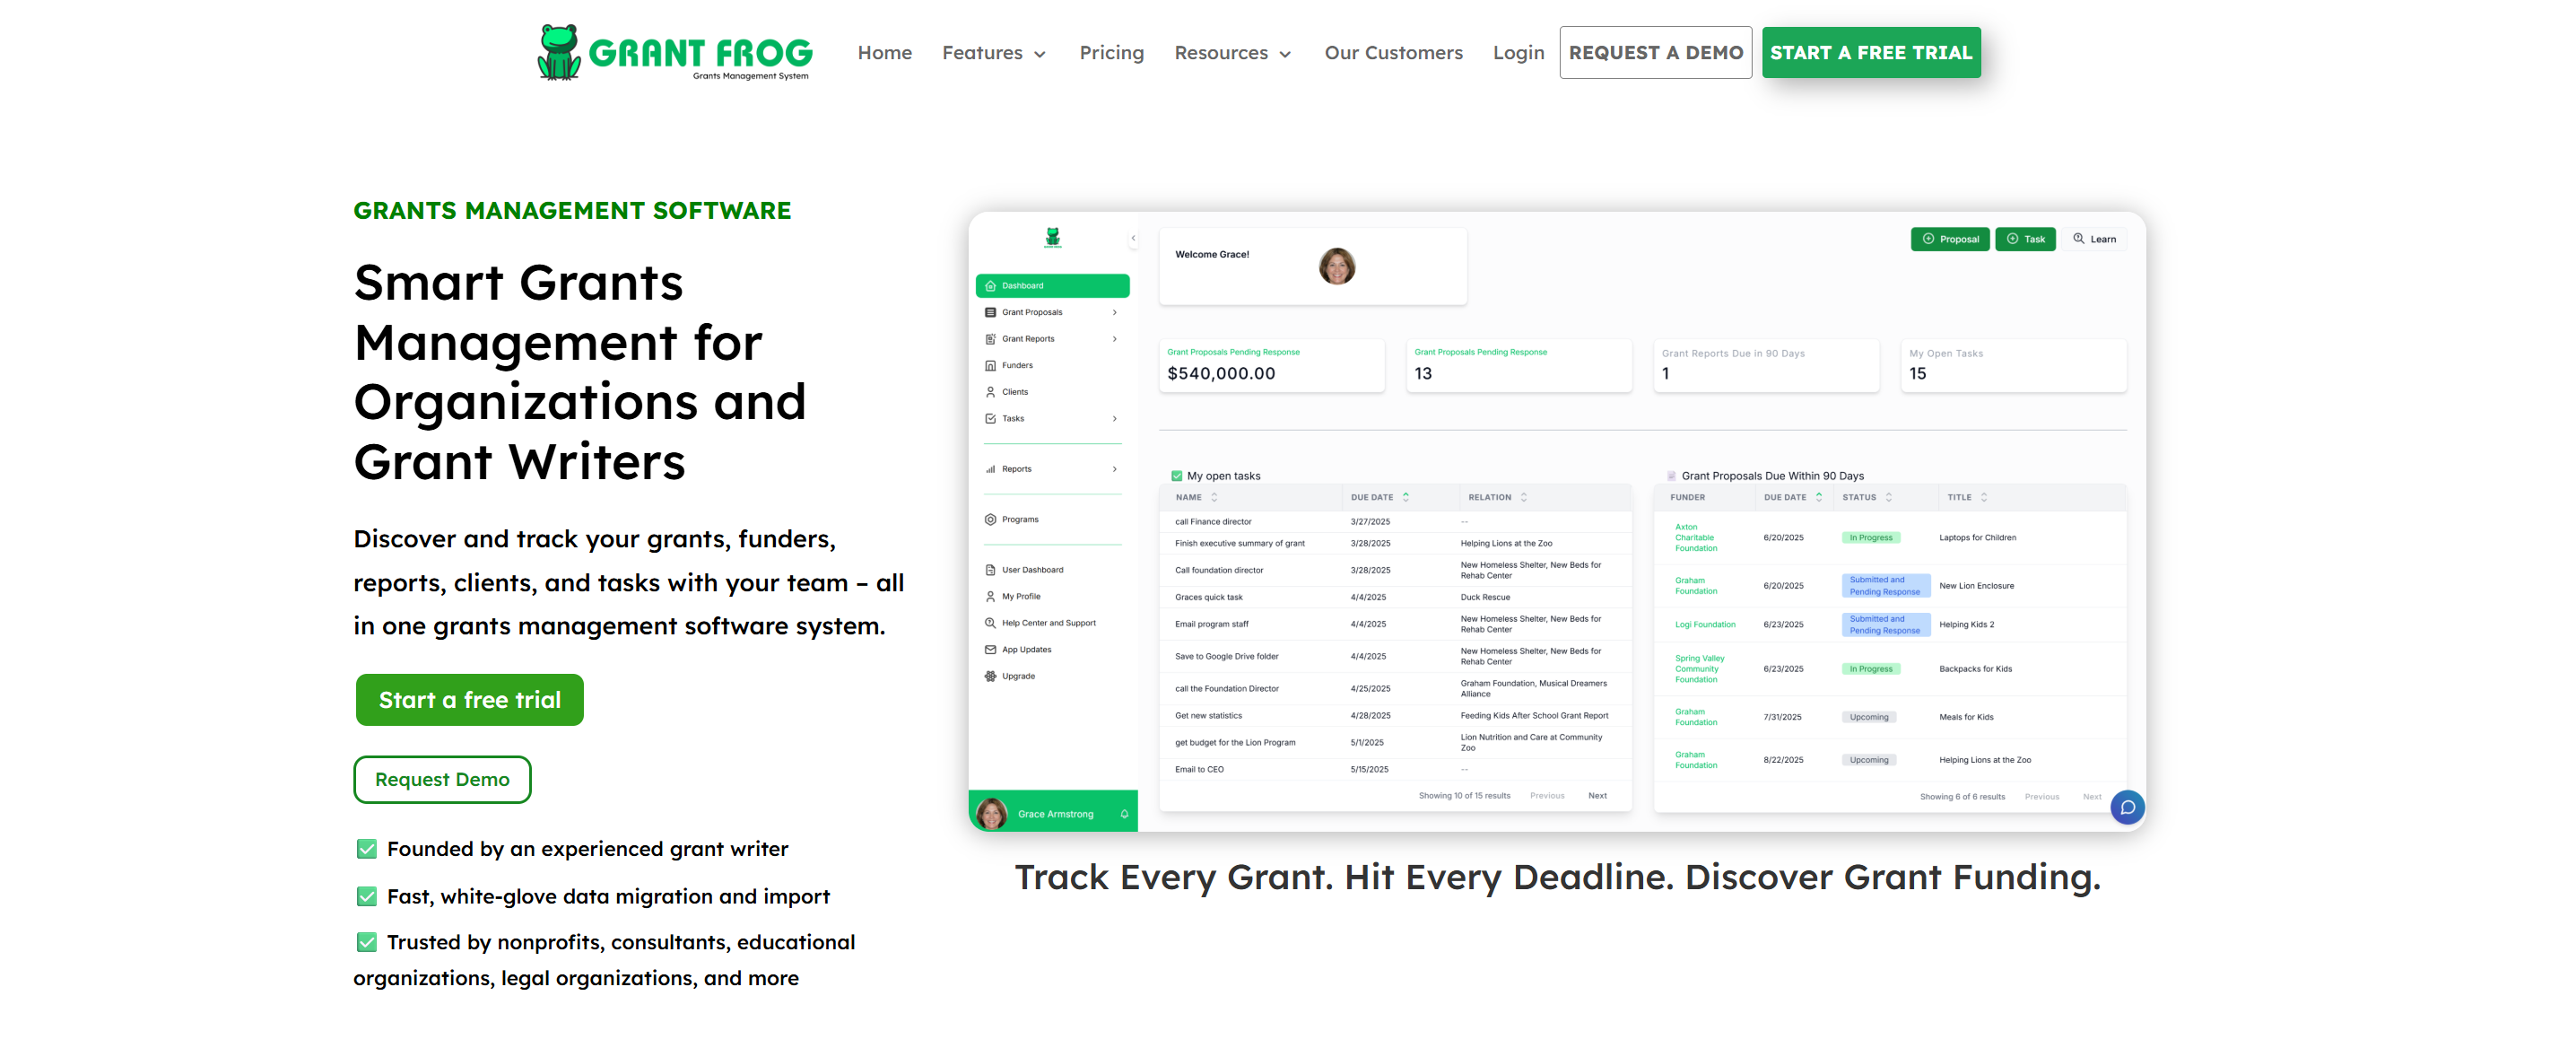Click the Upgrade gear icon in sidebar

pyautogui.click(x=990, y=677)
